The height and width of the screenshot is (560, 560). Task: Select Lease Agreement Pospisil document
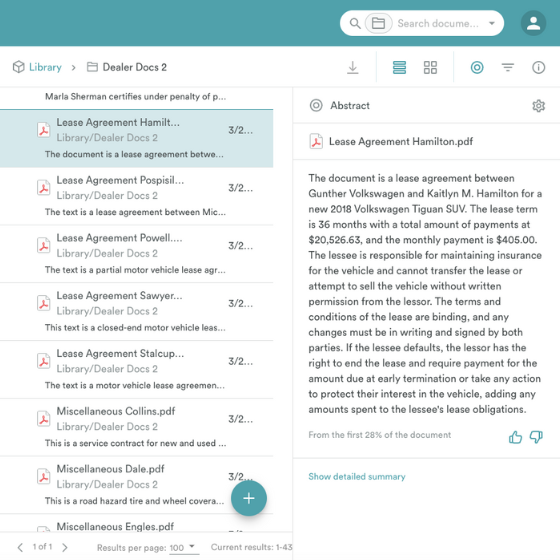click(x=136, y=196)
